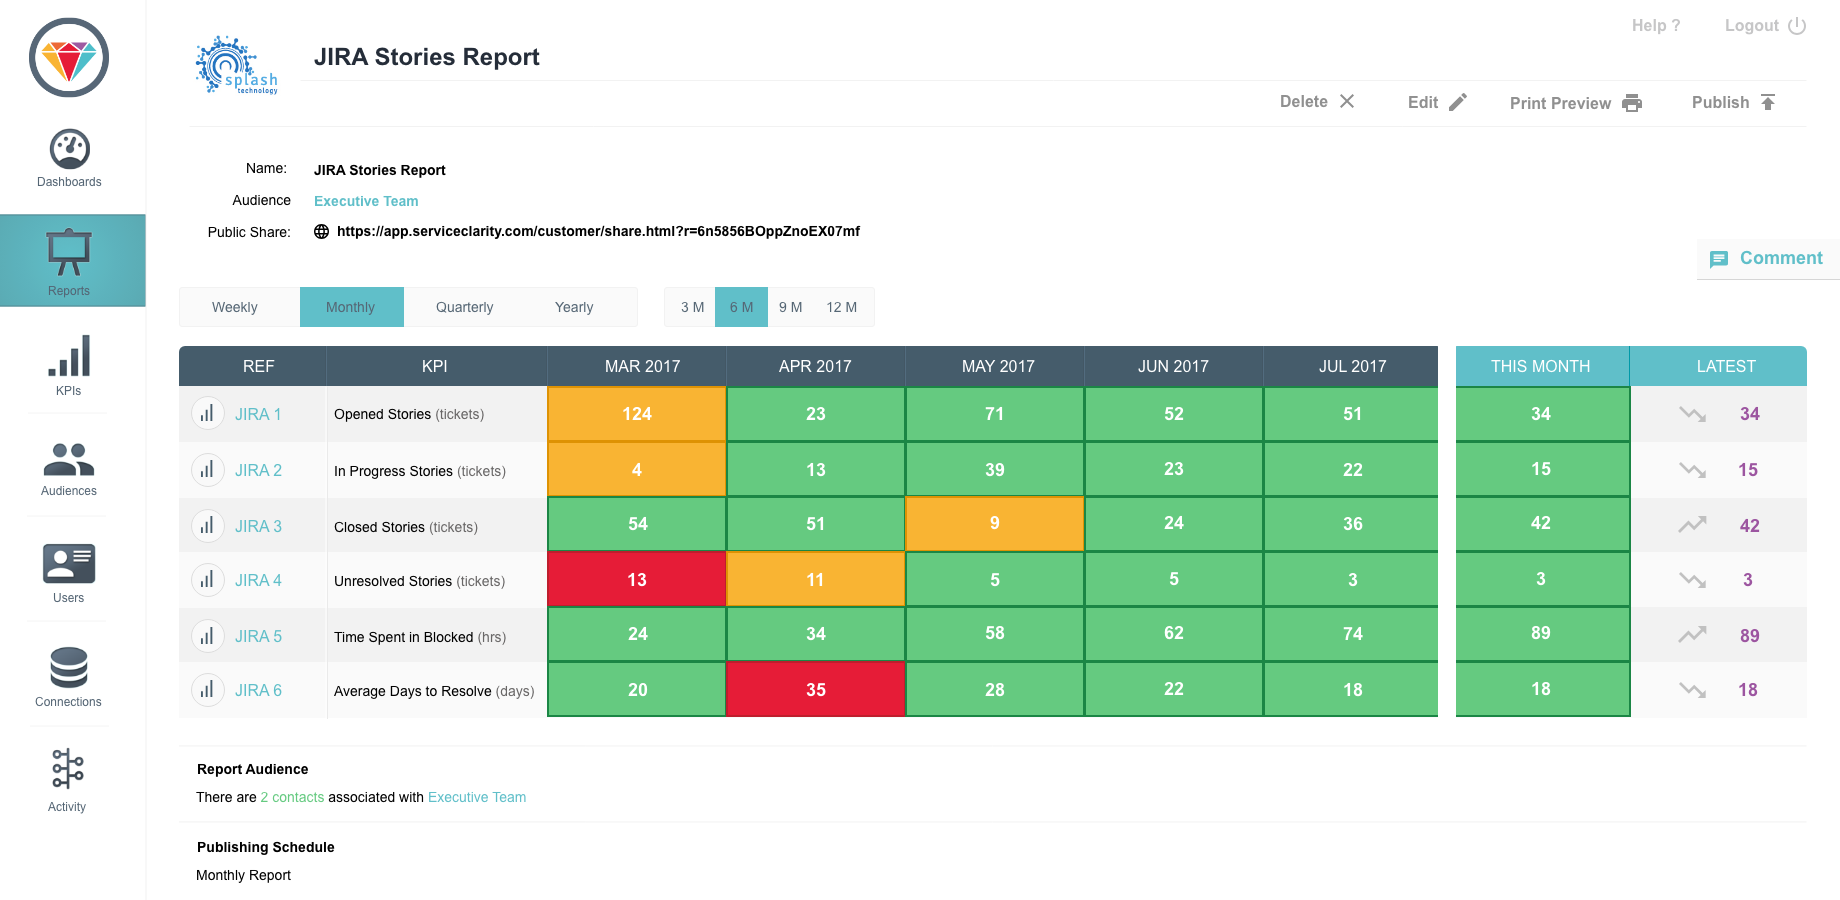Click 'Opened Stories (tickets)' KPI name
Image resolution: width=1840 pixels, height=900 pixels.
tap(409, 414)
